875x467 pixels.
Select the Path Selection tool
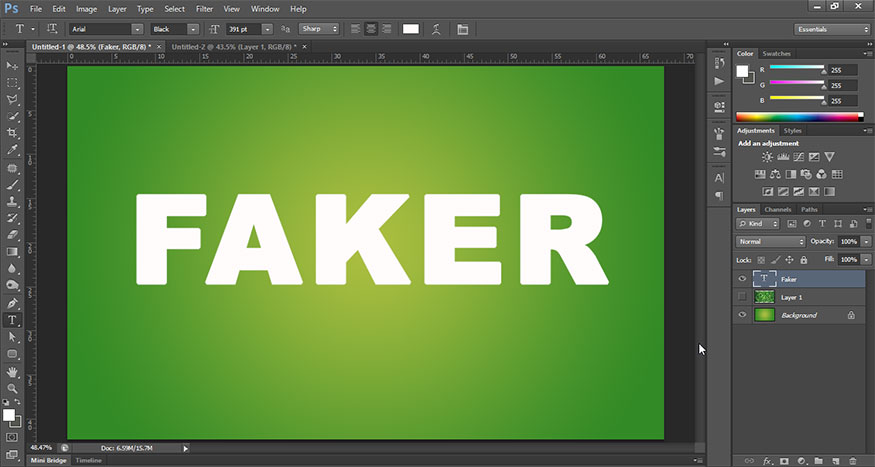(12, 337)
